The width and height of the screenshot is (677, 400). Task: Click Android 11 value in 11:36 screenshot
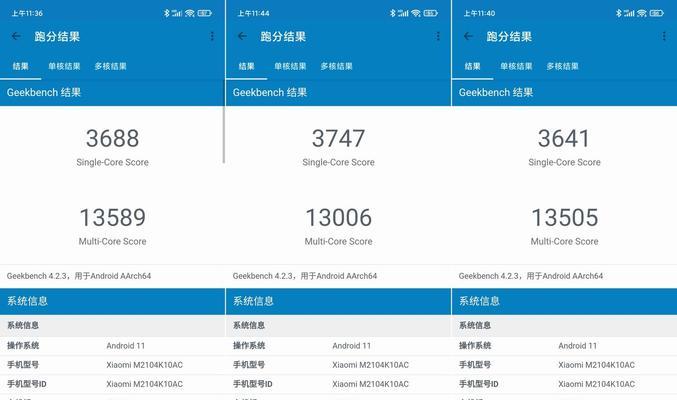click(126, 346)
